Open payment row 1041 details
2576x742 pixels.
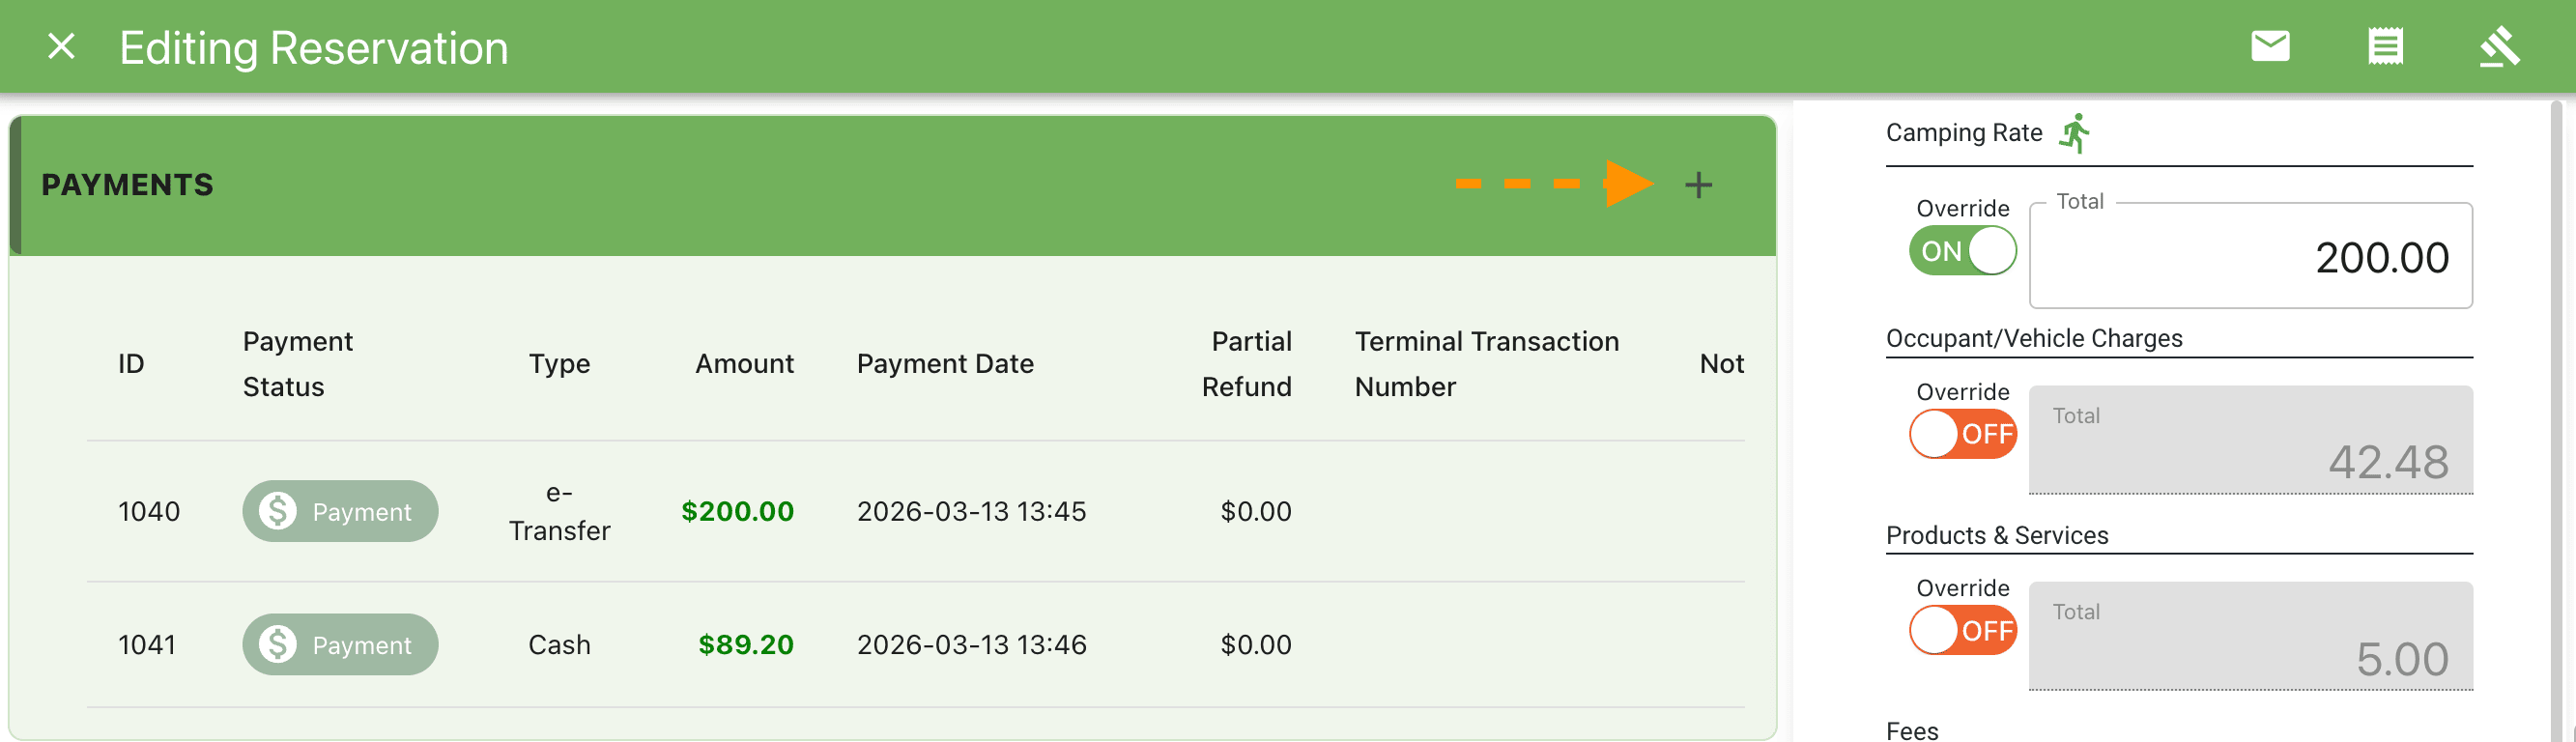148,644
